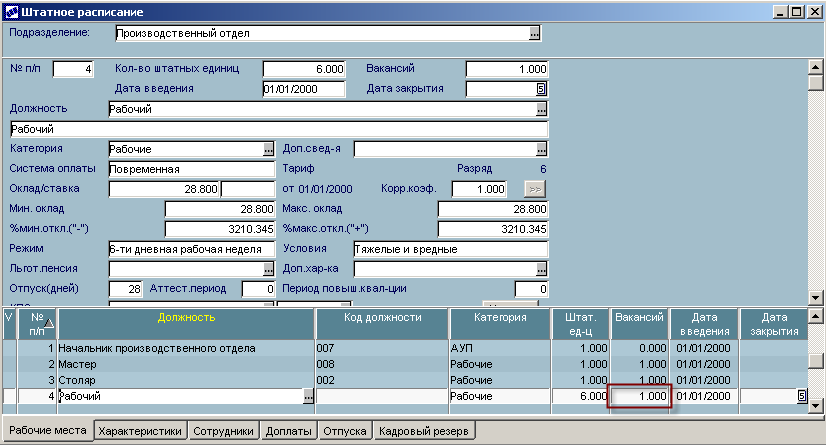Click table scrollbar down arrow

(x=815, y=406)
